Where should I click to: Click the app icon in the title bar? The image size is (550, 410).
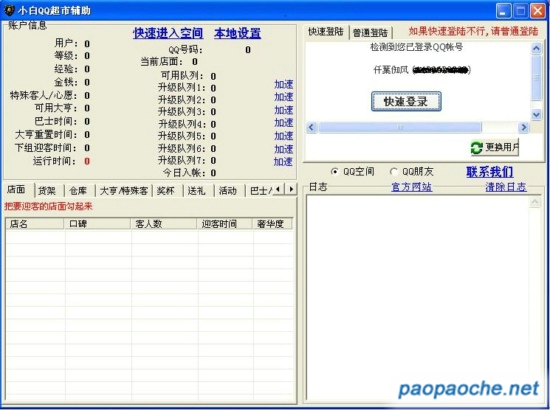tap(9, 11)
